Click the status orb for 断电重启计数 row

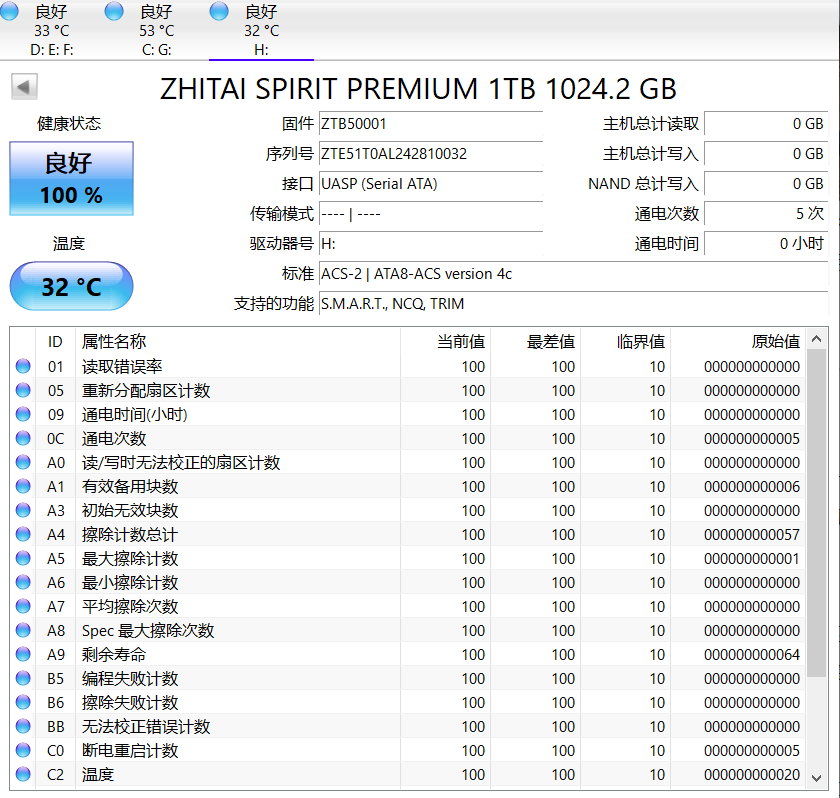click(x=23, y=750)
